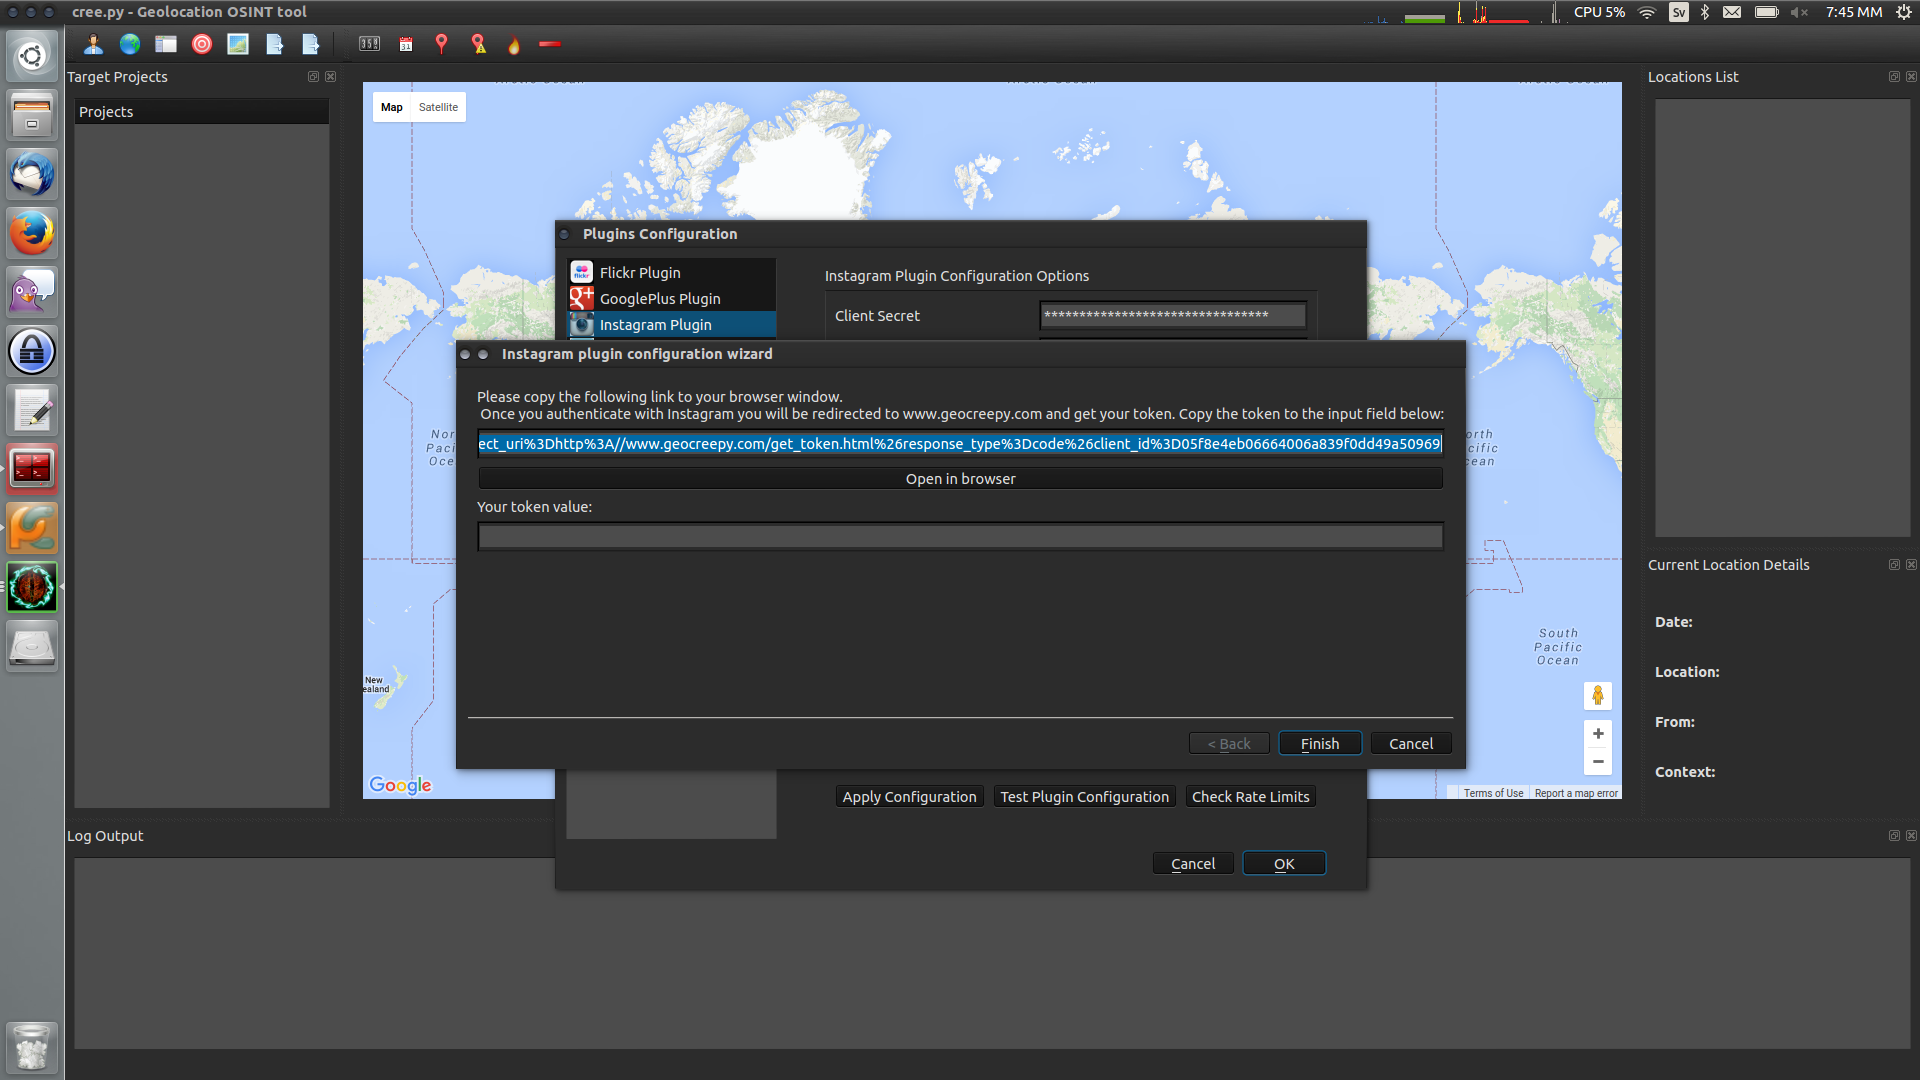Image resolution: width=1920 pixels, height=1080 pixels.
Task: Click the creepy app icon in dock
Action: coord(32,587)
